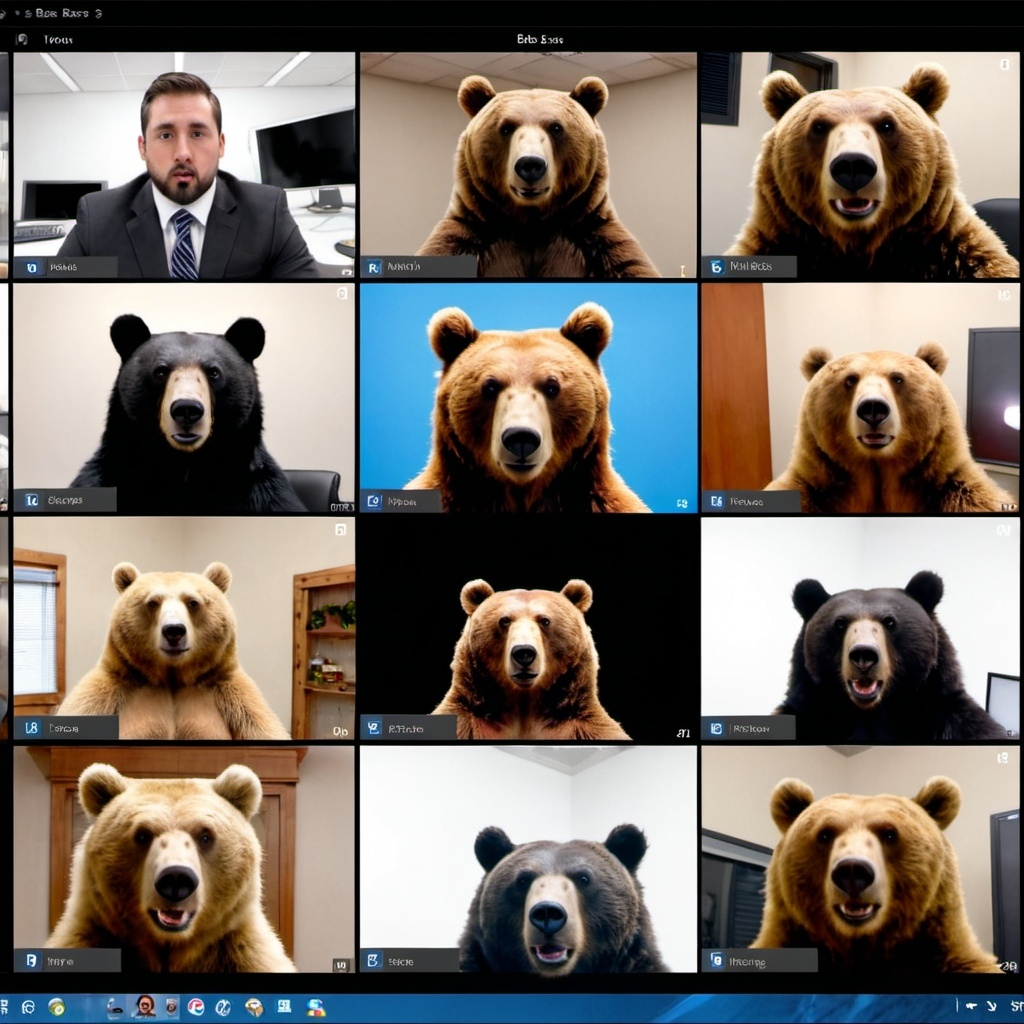Toggle the camera on the bottom-middle bear tile
Viewport: 1024px width, 1024px height.
coord(372,960)
